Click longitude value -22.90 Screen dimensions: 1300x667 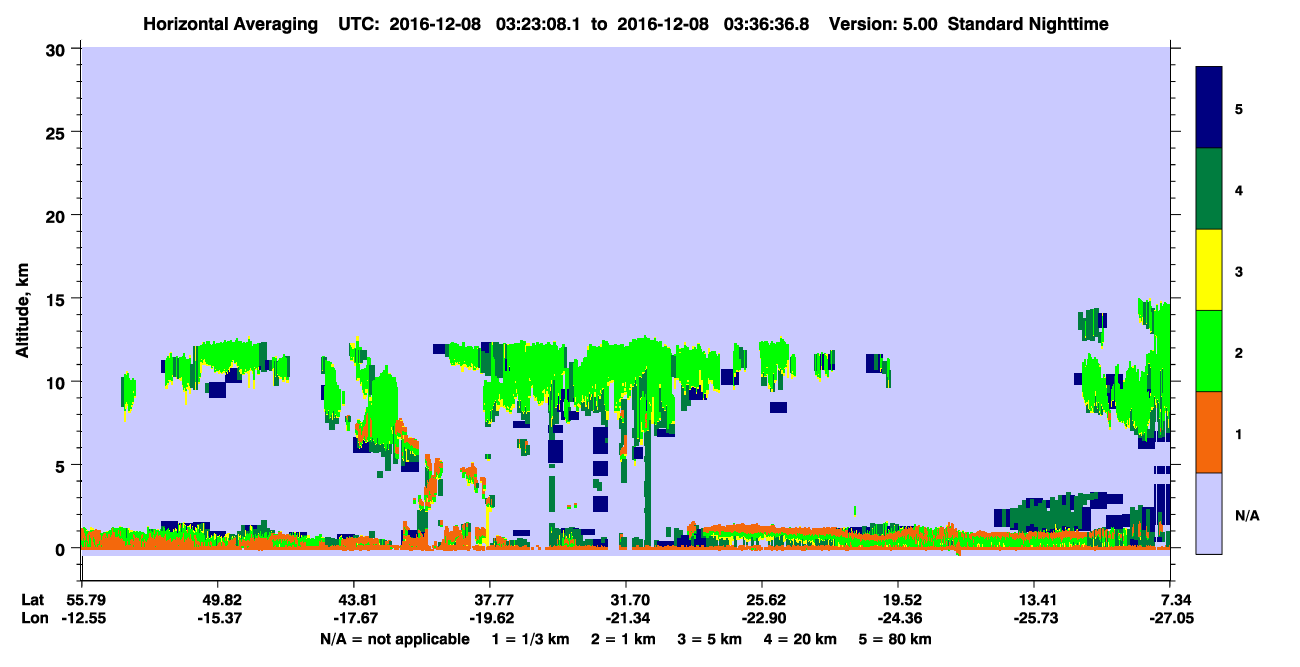pos(762,619)
